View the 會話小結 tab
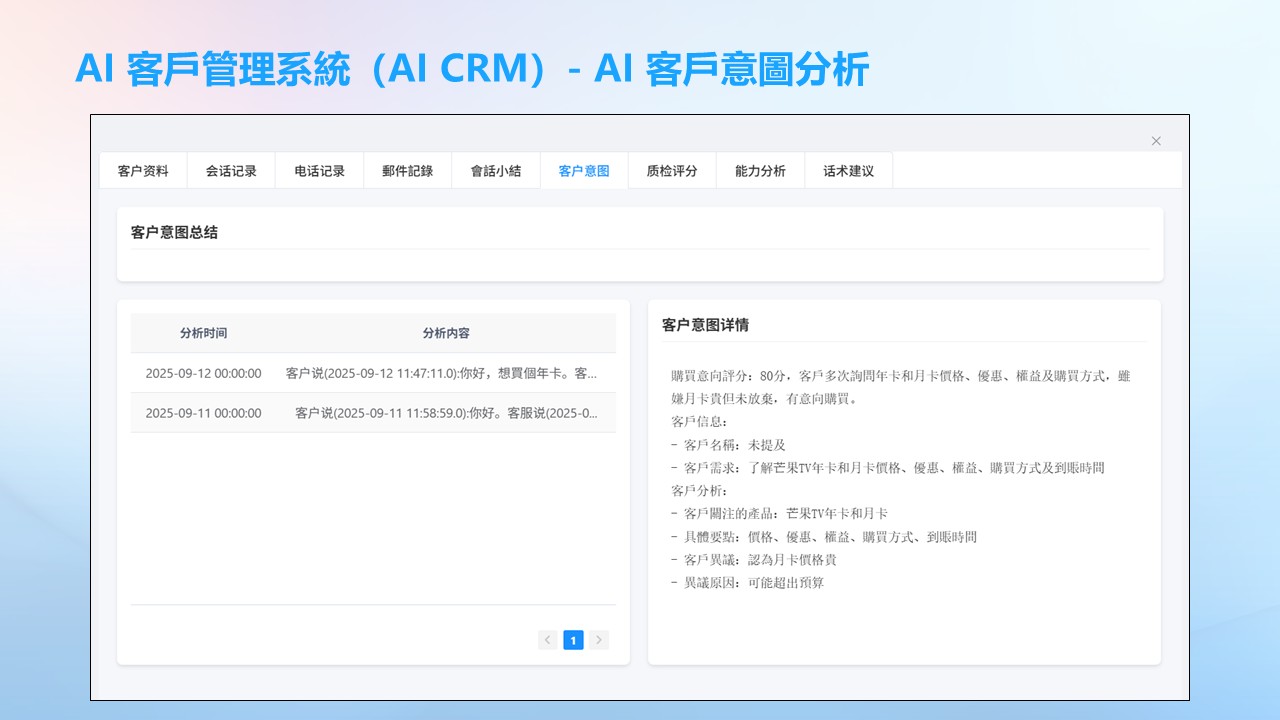1280x720 pixels. pyautogui.click(x=496, y=171)
